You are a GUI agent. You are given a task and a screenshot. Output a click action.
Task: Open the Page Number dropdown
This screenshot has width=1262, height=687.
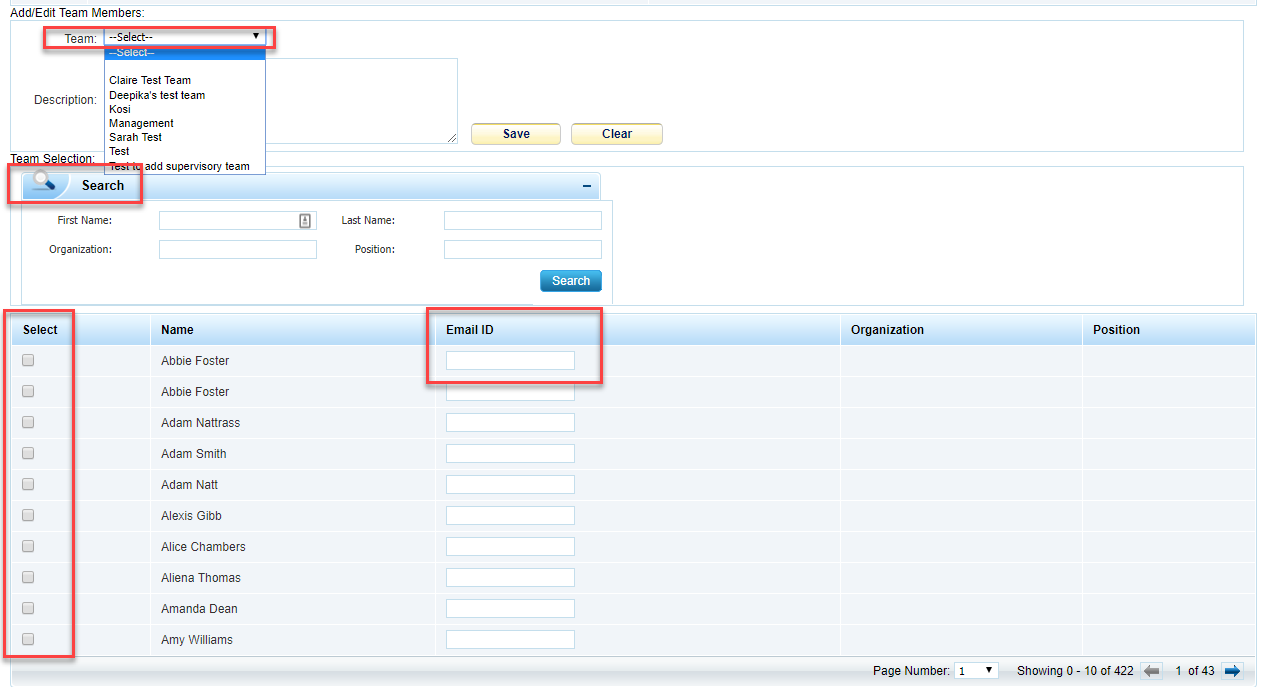(976, 671)
